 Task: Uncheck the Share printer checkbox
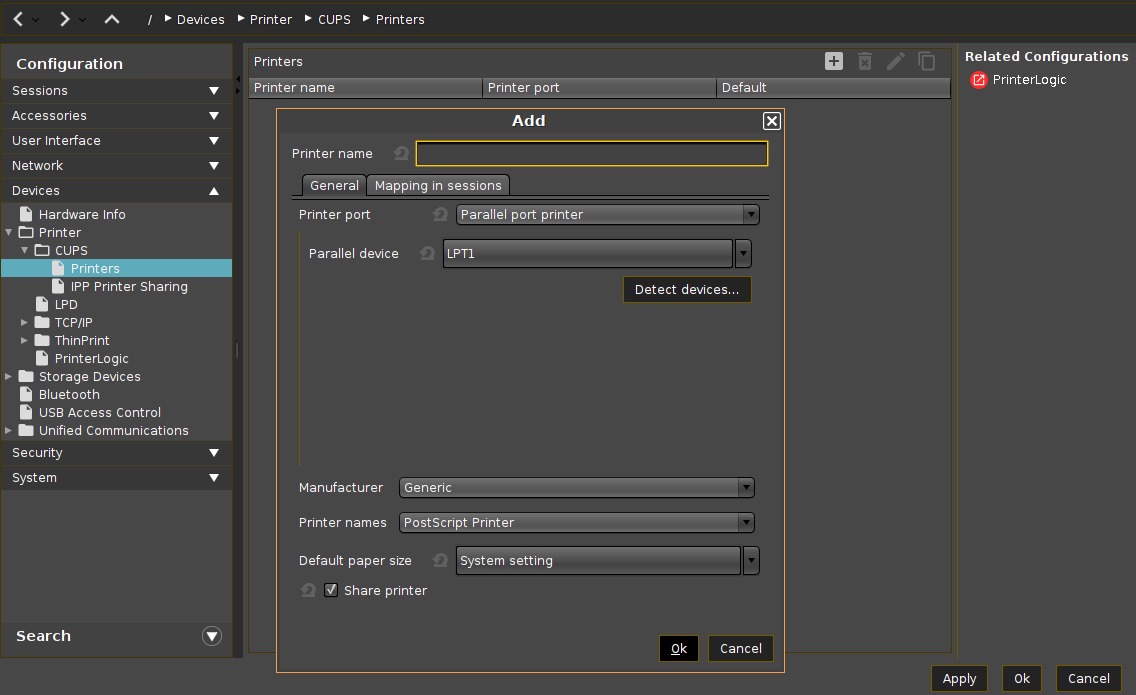pyautogui.click(x=331, y=591)
